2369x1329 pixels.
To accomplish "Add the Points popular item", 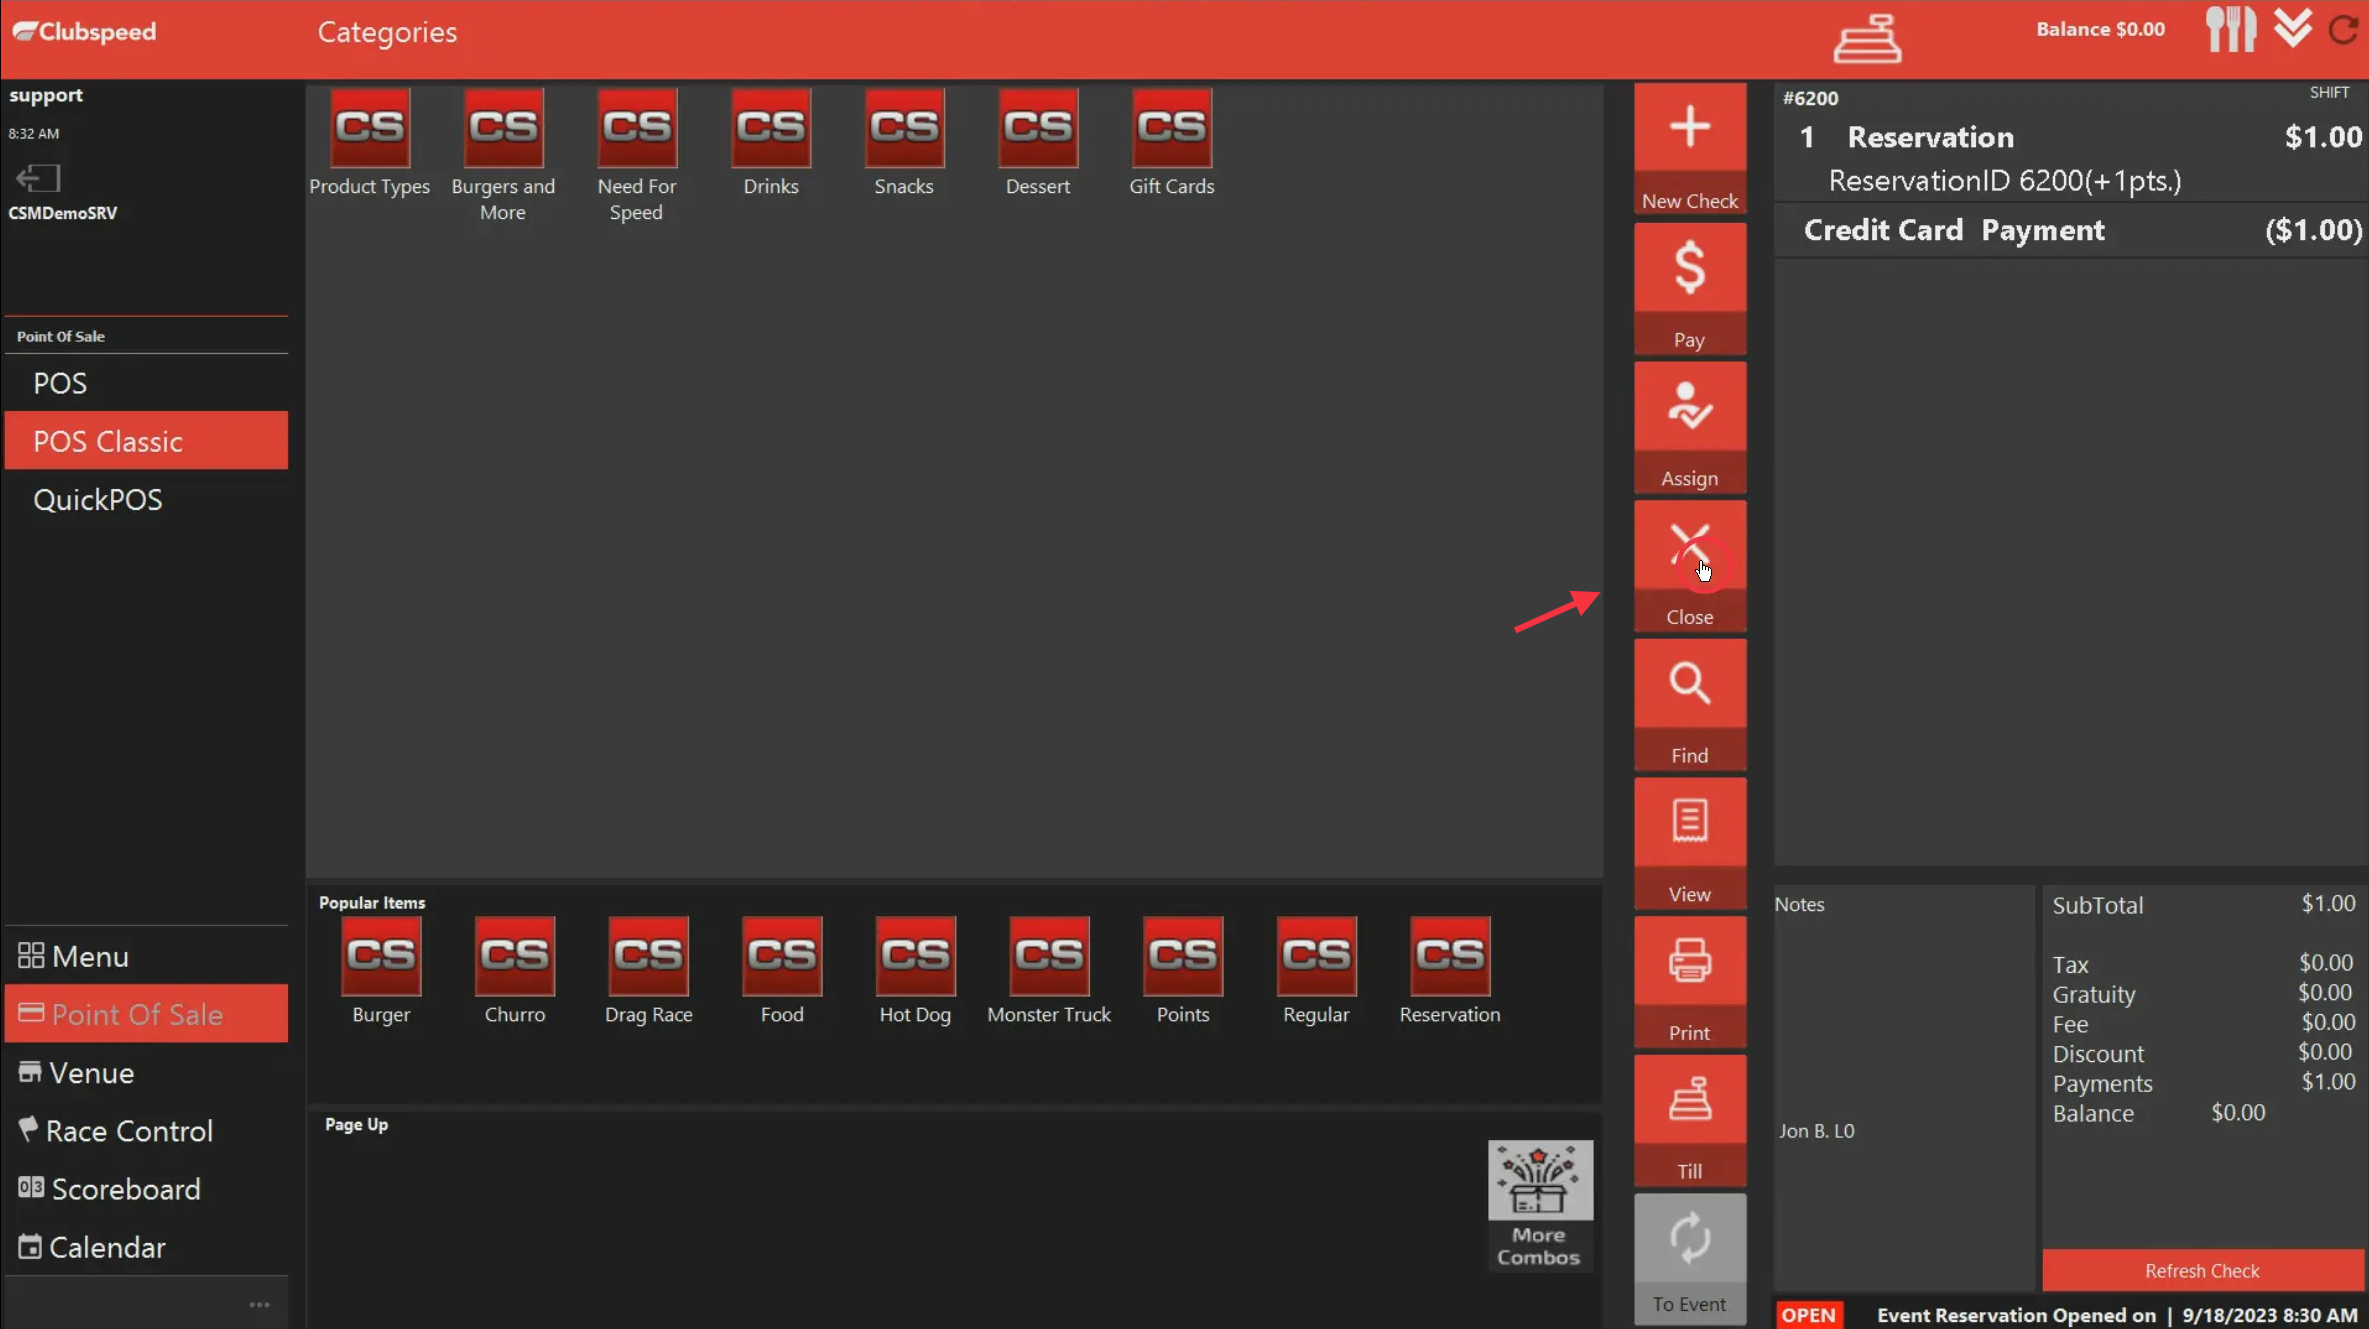I will [x=1183, y=971].
